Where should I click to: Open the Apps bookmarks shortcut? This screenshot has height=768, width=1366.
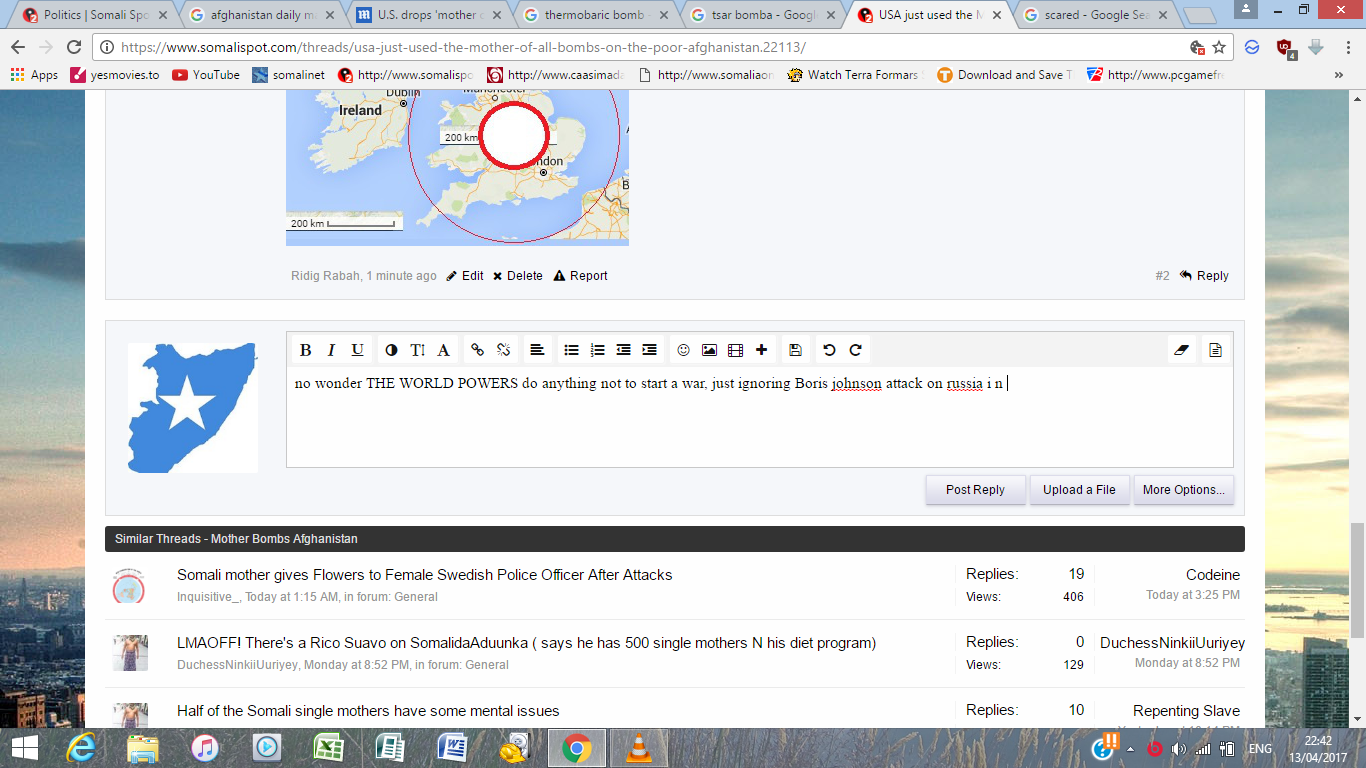[34, 75]
